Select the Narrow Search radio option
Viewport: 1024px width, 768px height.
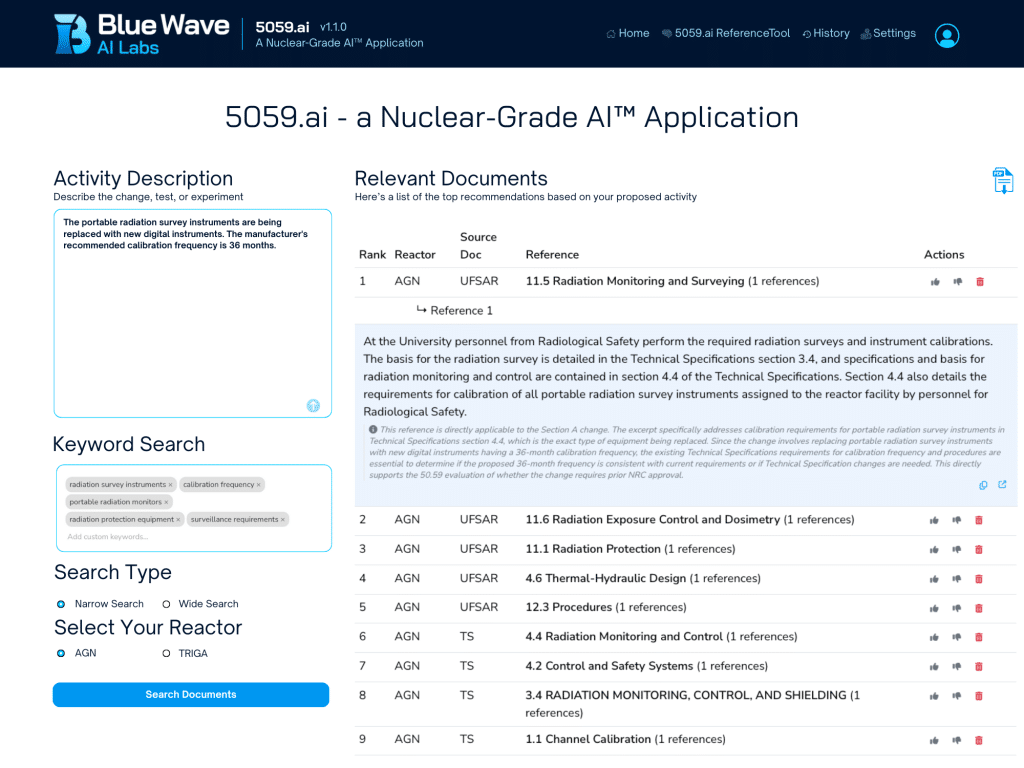pyautogui.click(x=61, y=604)
